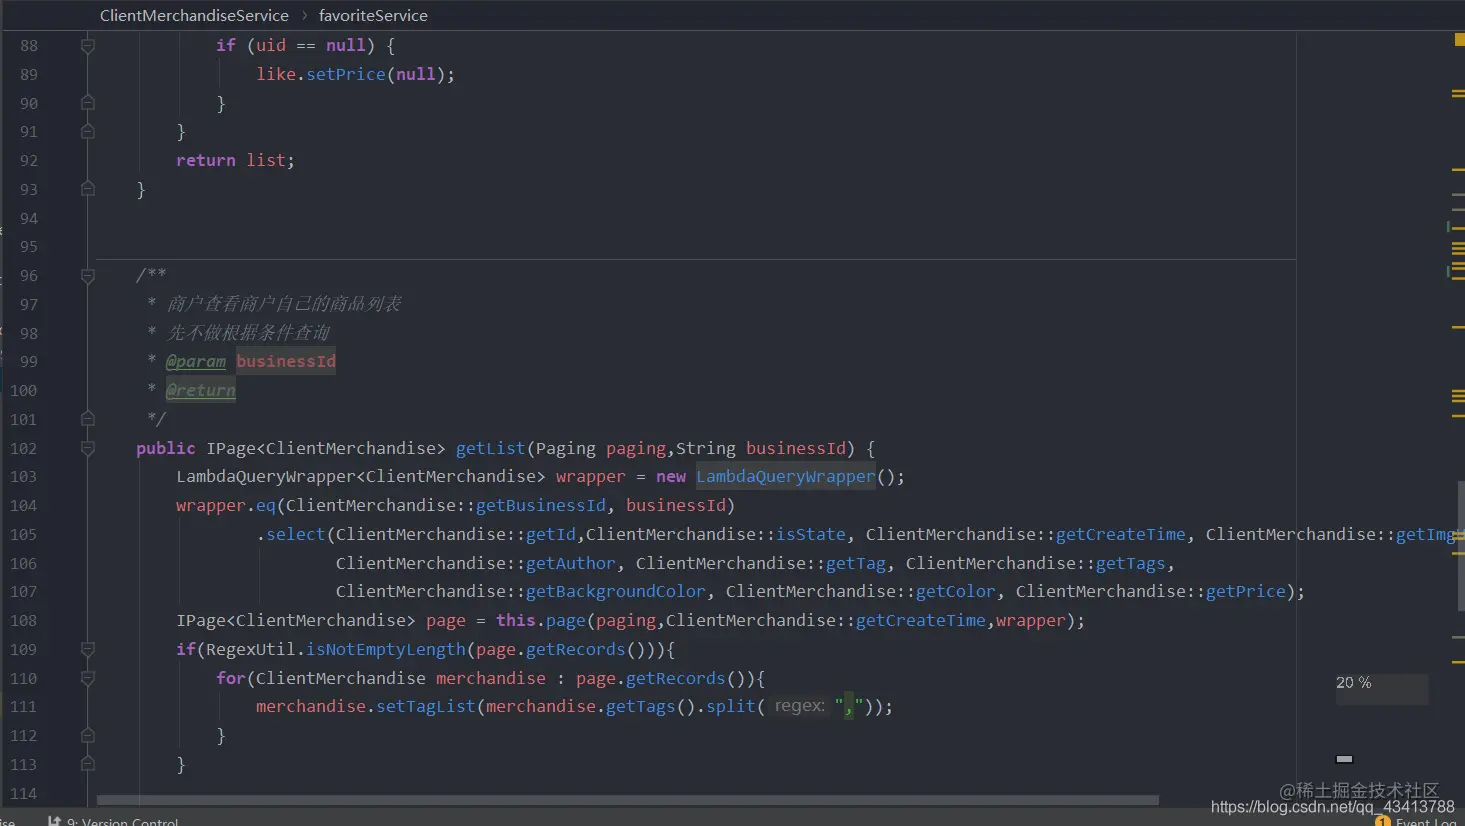Click the merchandise loop variable on line 110
Screen dimensions: 1465x826
[491, 678]
